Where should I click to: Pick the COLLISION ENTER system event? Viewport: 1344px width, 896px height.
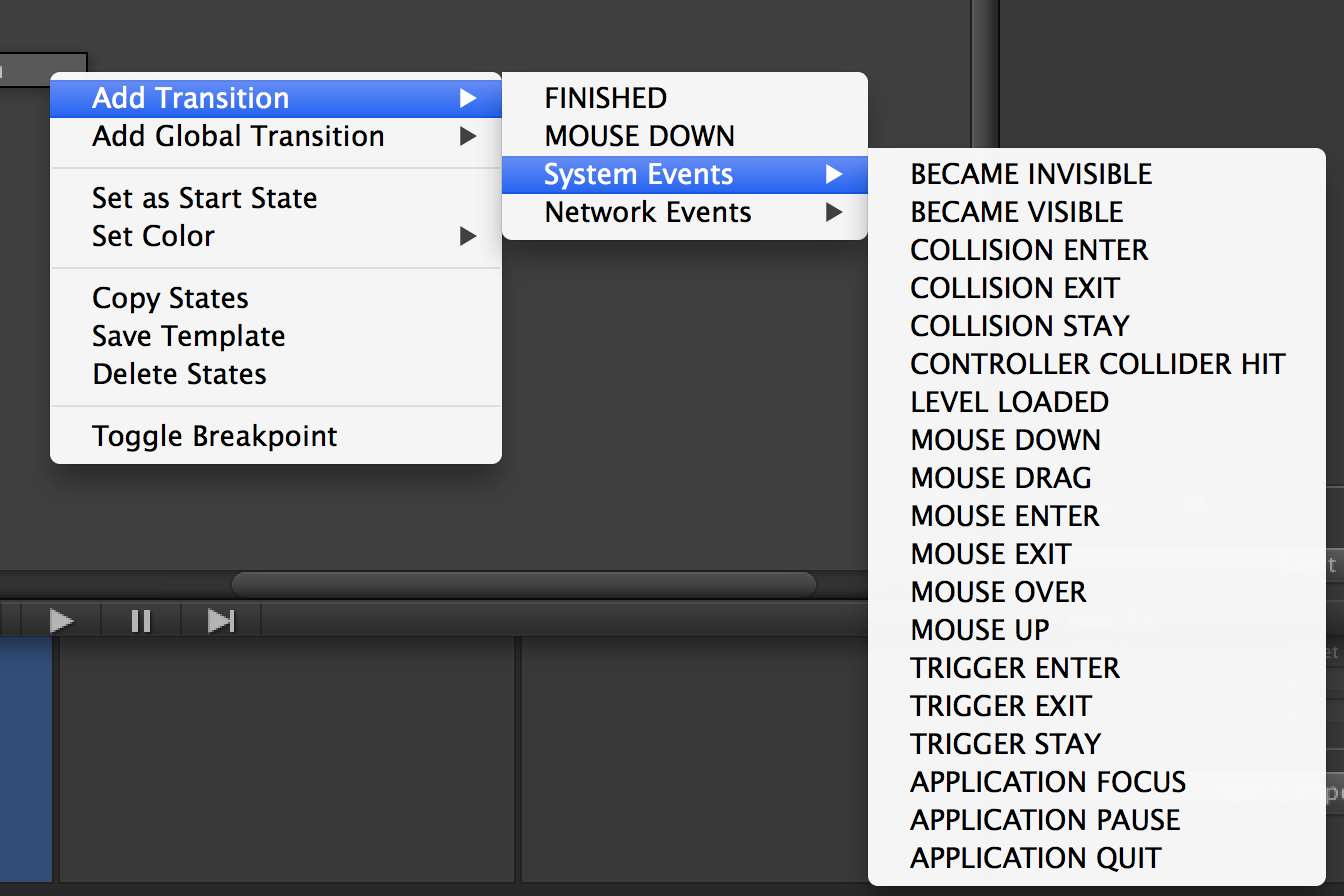pos(1029,250)
